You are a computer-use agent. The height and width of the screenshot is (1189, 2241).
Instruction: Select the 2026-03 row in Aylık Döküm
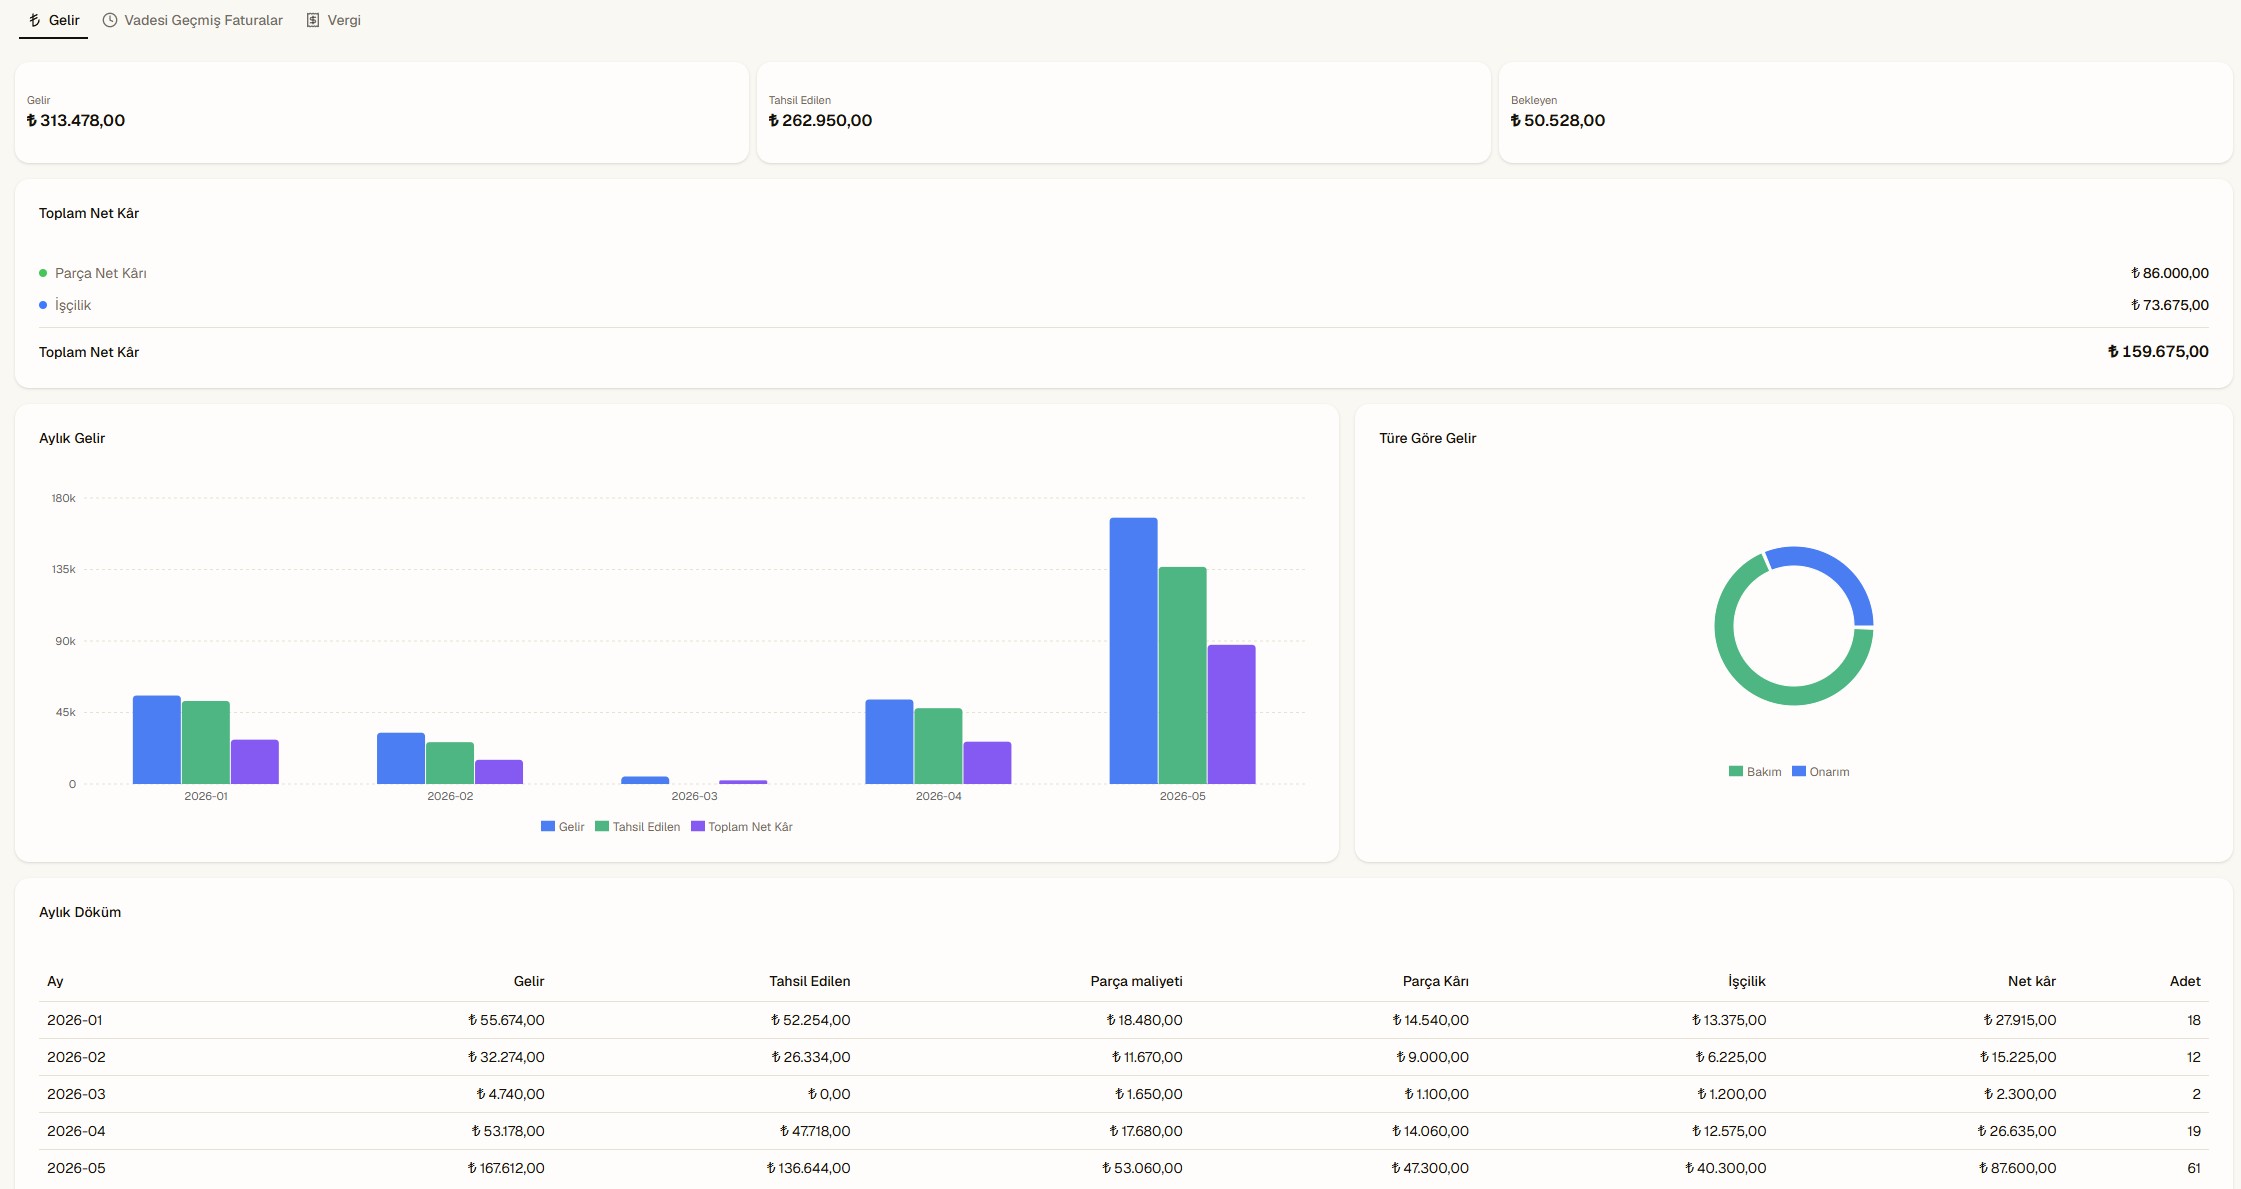coord(1124,1094)
